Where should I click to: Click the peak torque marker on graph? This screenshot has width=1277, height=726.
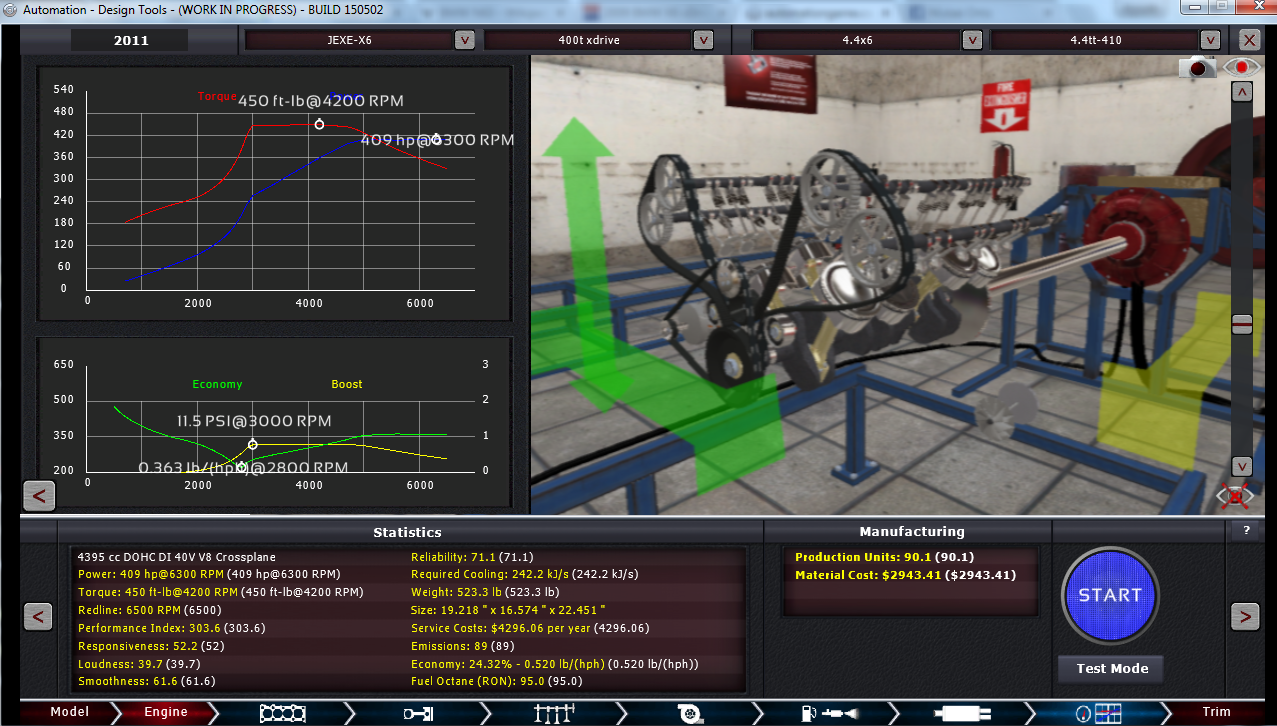point(319,124)
